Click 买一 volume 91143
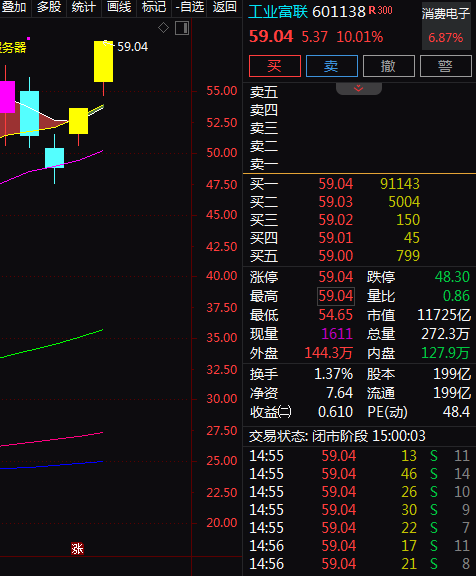The height and width of the screenshot is (576, 476). tap(400, 184)
